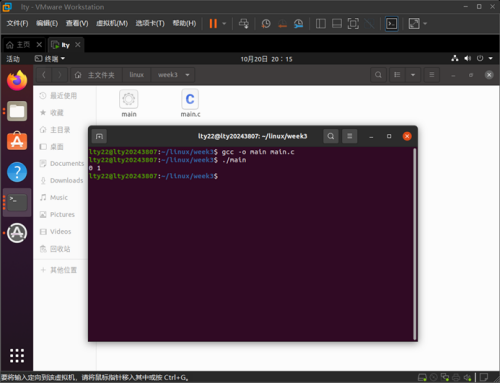Click Terminal icon in the dock
Image resolution: width=500 pixels, height=383 pixels.
pyautogui.click(x=17, y=202)
